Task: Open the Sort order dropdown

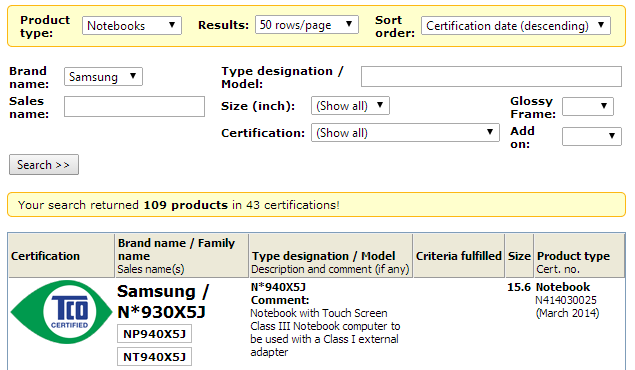Action: click(x=516, y=26)
